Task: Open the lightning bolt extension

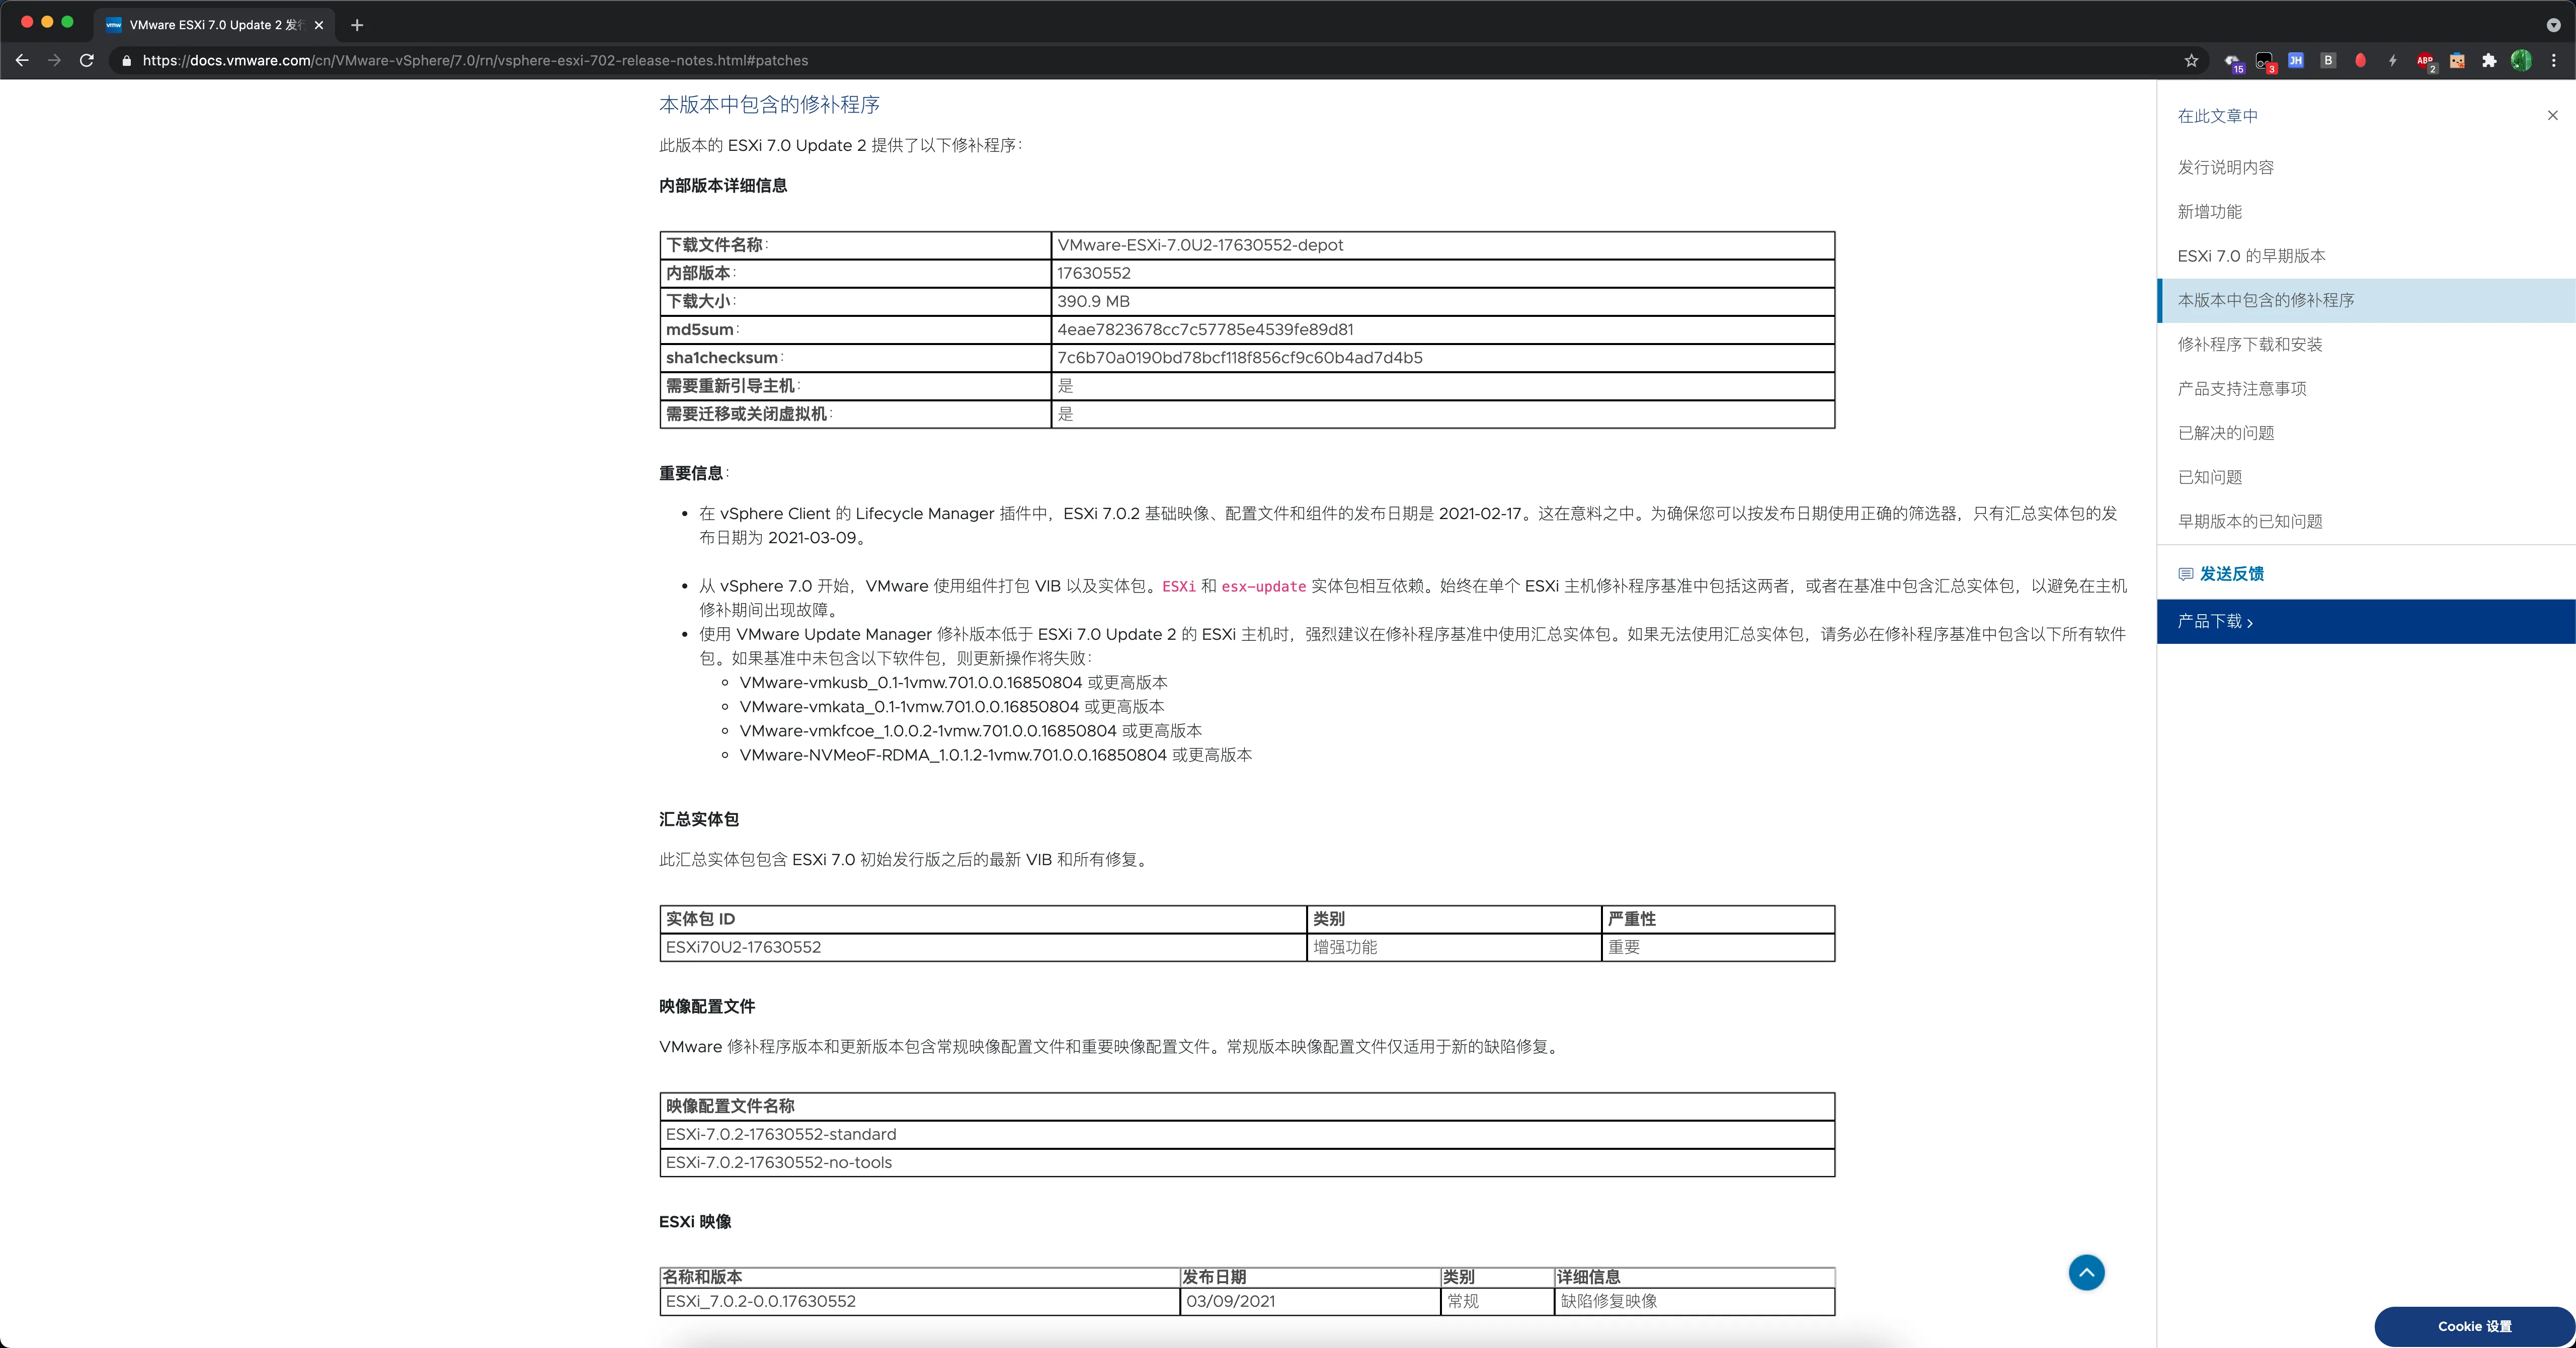Action: point(2392,60)
